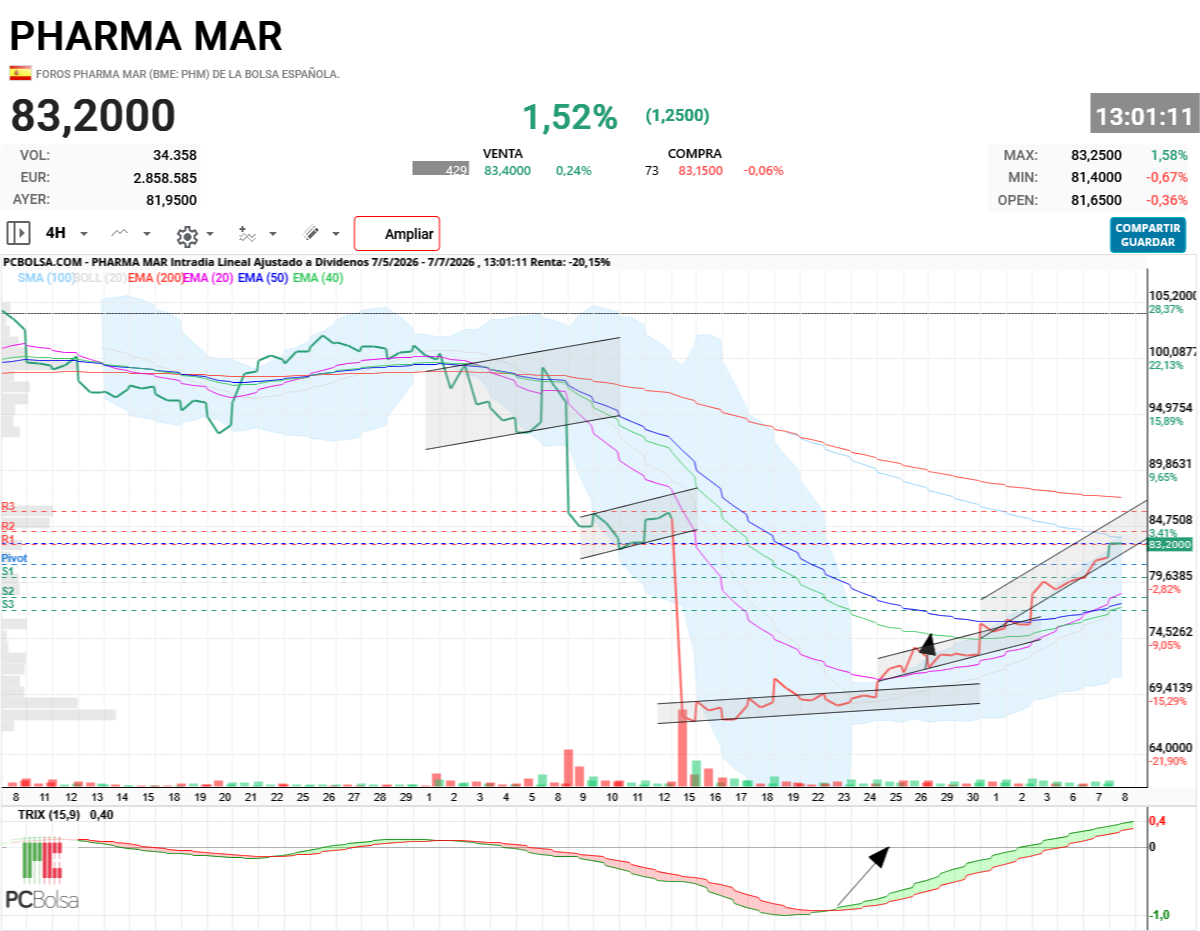The width and height of the screenshot is (1200, 931).
Task: Open the drawing tools dropdown arrow
Action: [x=335, y=234]
